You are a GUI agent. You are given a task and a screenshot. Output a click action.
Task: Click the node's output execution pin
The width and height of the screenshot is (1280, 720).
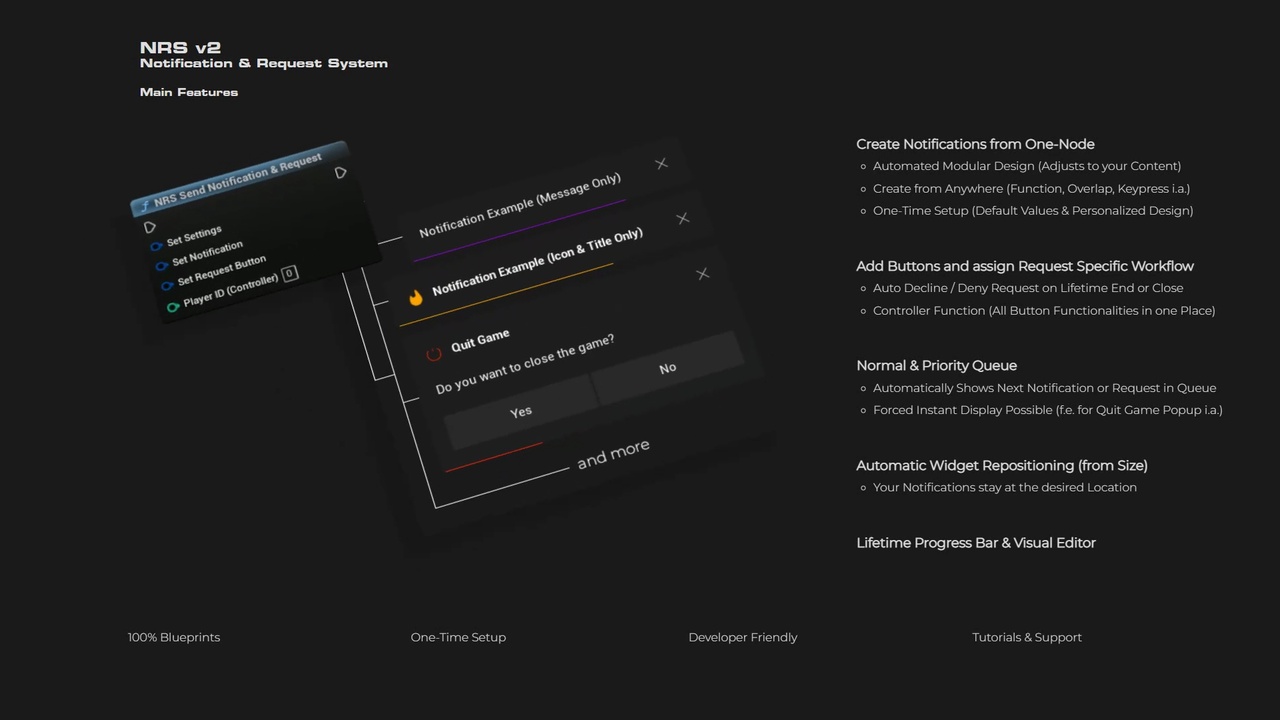point(340,173)
